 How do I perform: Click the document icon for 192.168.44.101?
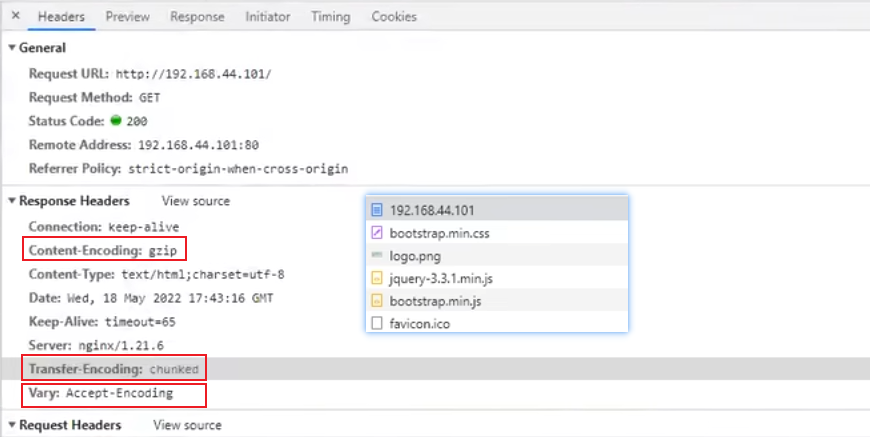pos(377,210)
